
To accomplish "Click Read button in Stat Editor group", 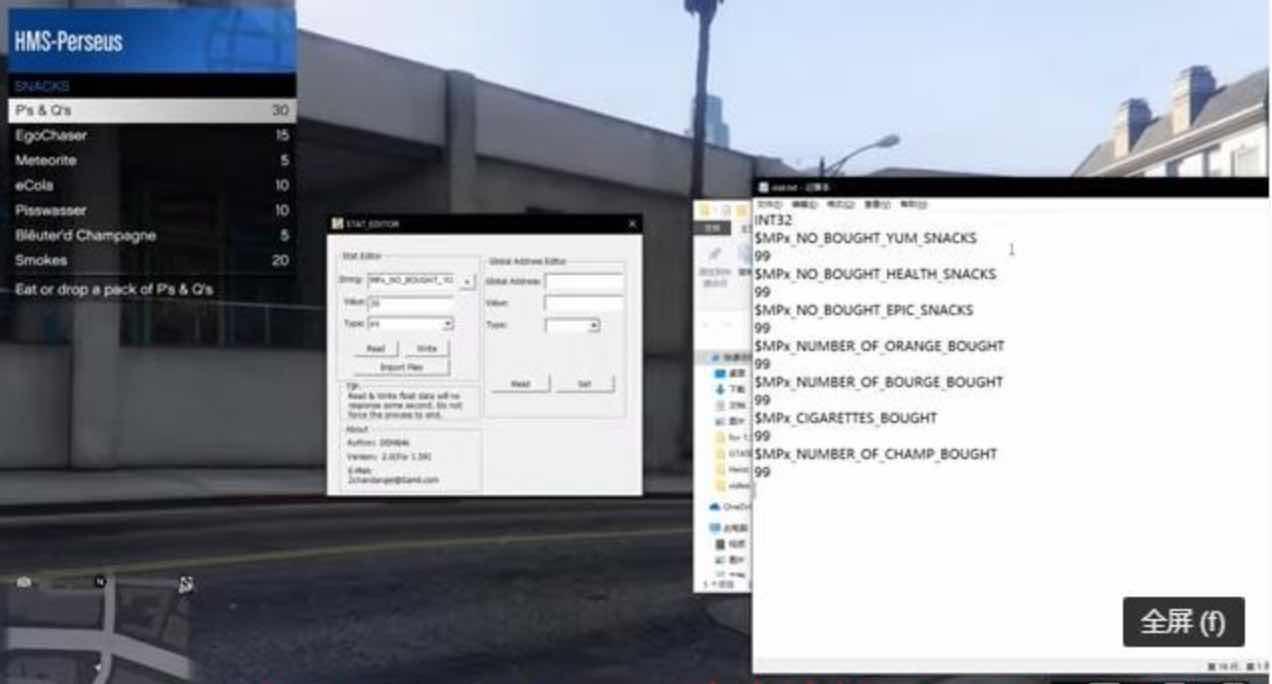I will (375, 348).
